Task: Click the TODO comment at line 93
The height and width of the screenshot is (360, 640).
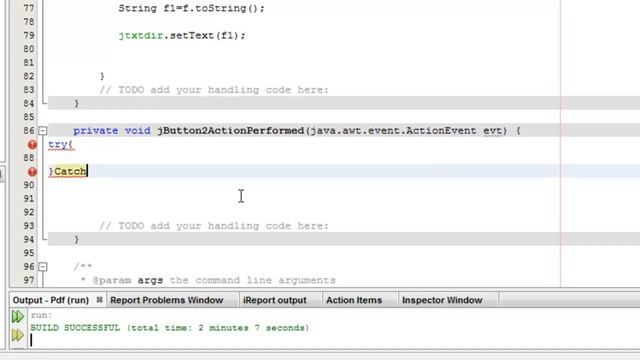Action: click(x=214, y=226)
